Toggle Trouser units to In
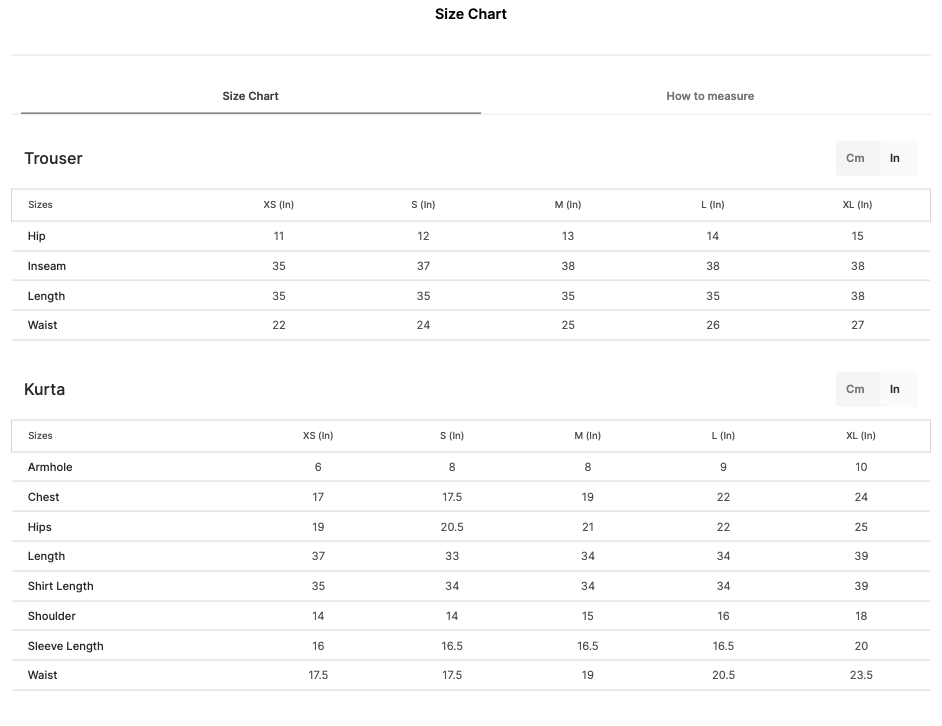This screenshot has height=726, width=942. tap(895, 158)
